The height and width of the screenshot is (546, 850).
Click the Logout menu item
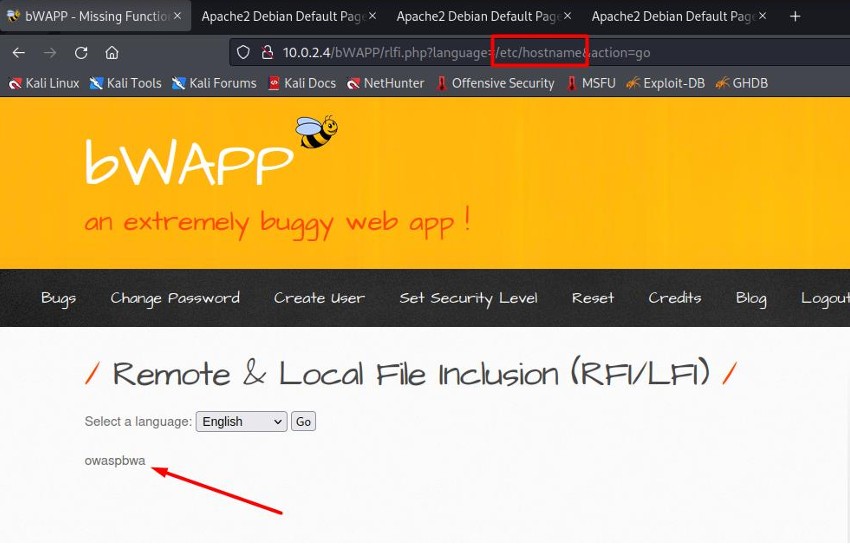825,298
